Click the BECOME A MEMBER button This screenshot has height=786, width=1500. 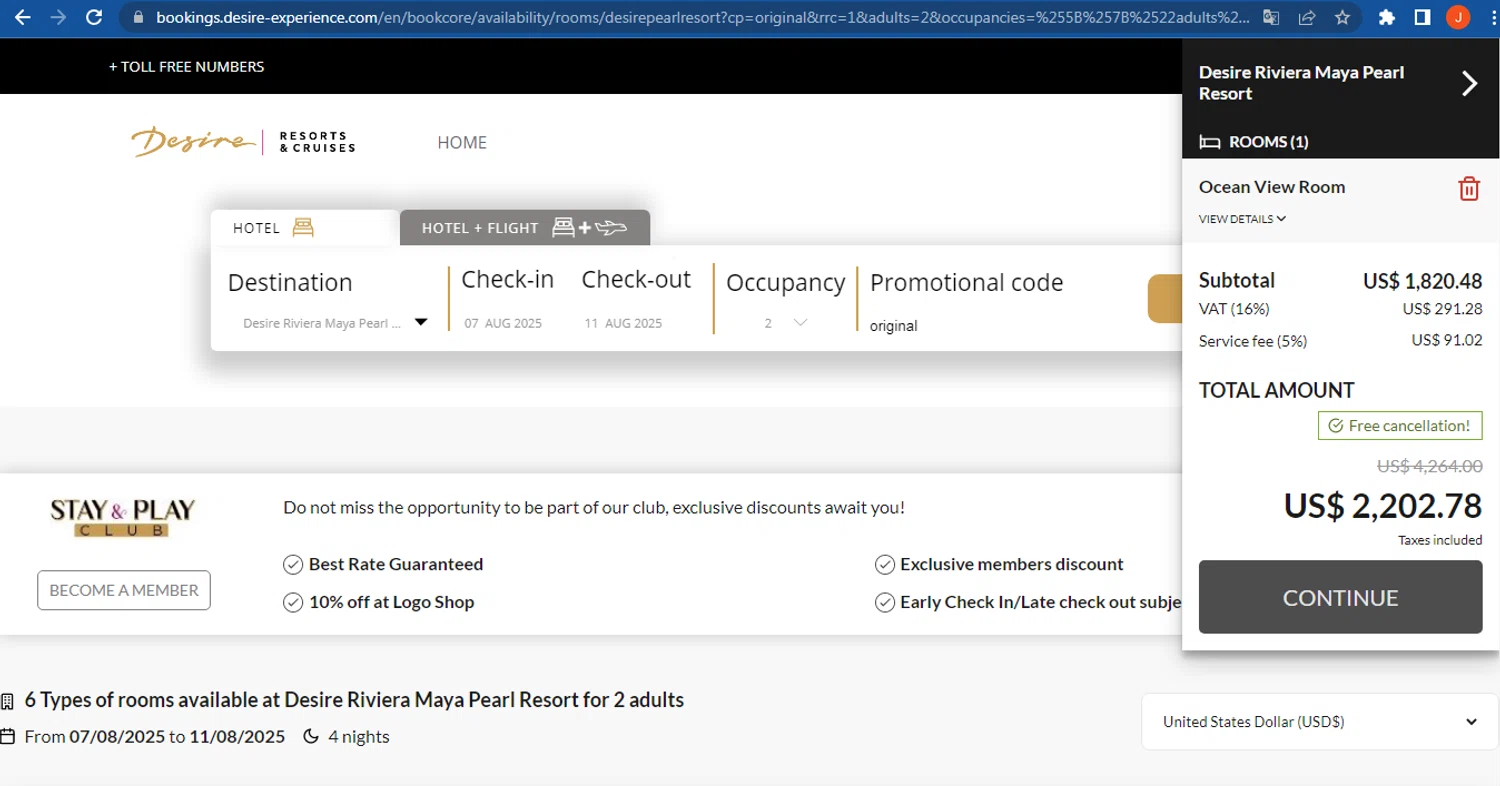(x=124, y=590)
